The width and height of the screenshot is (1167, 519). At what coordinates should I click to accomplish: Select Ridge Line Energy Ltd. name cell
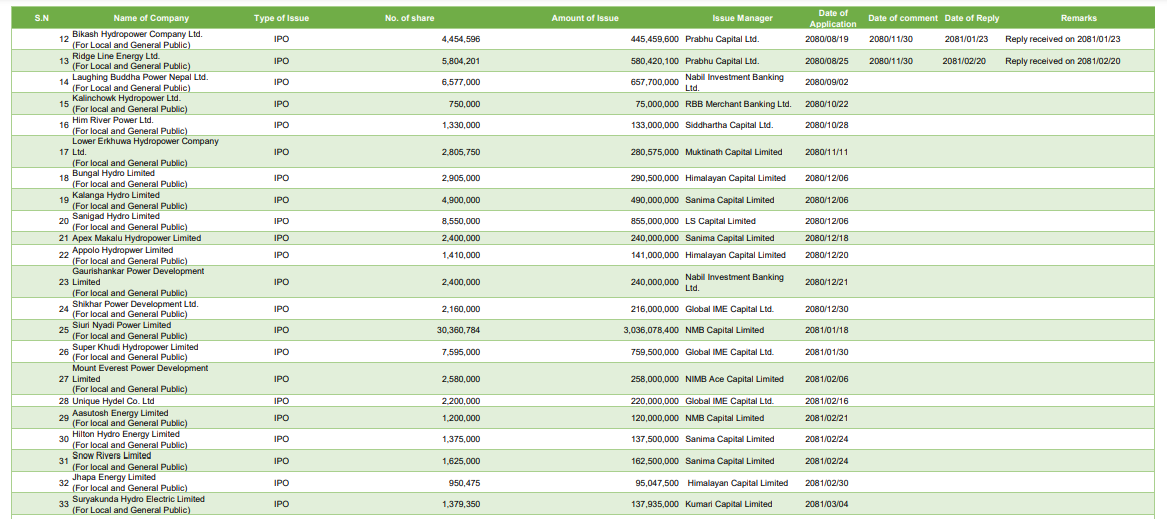(131, 61)
